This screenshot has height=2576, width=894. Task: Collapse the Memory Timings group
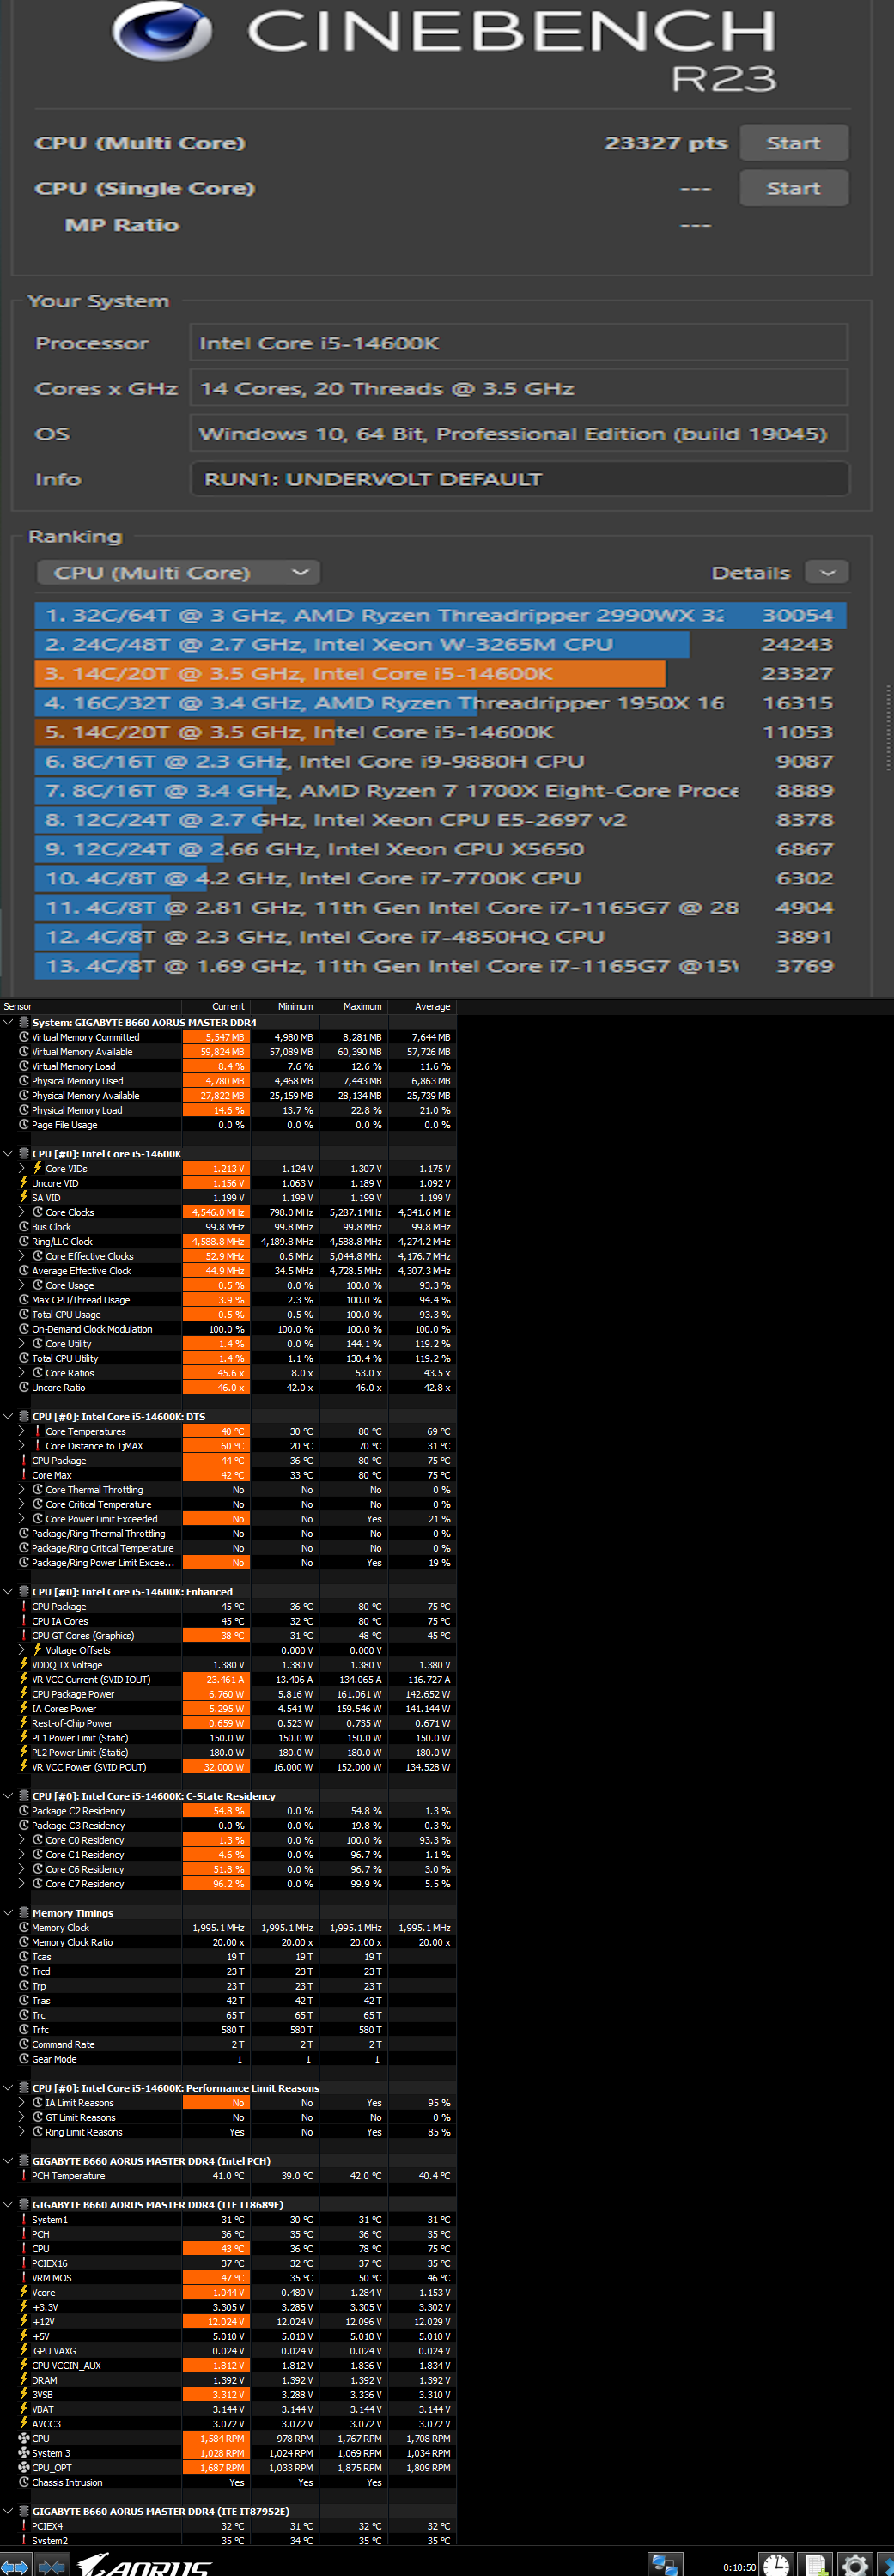pos(9,1913)
